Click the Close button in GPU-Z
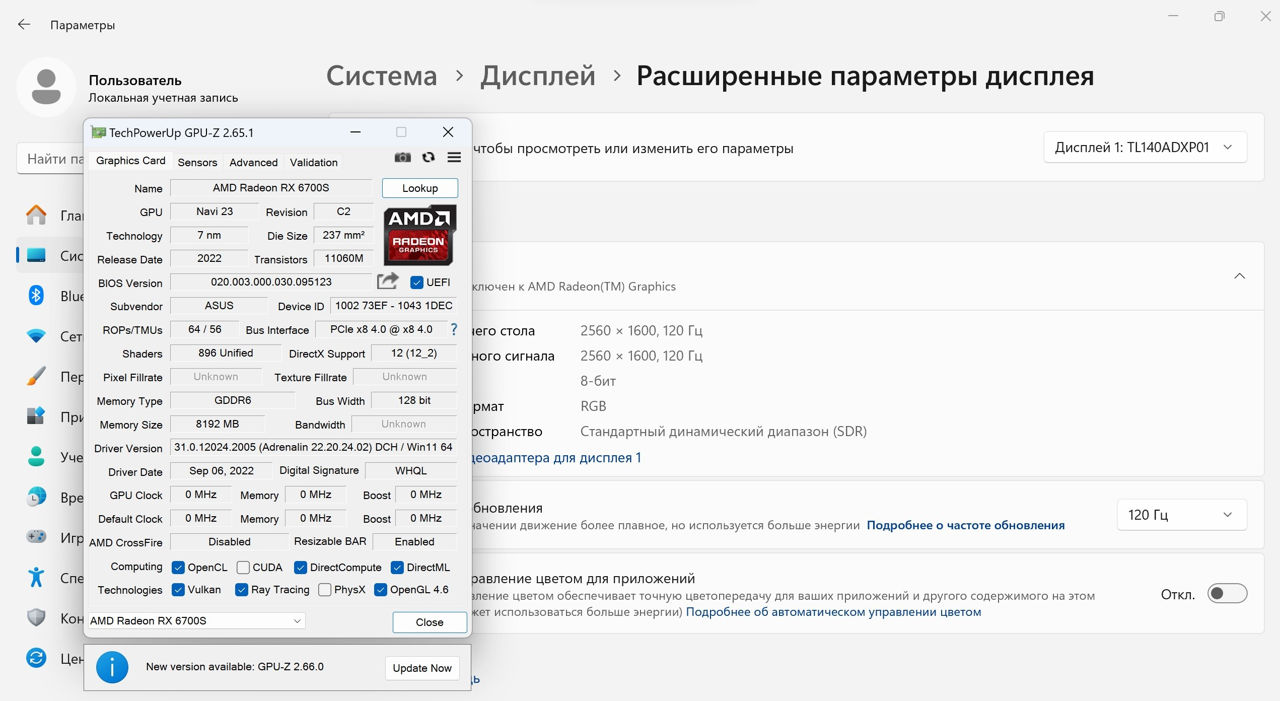 [430, 622]
